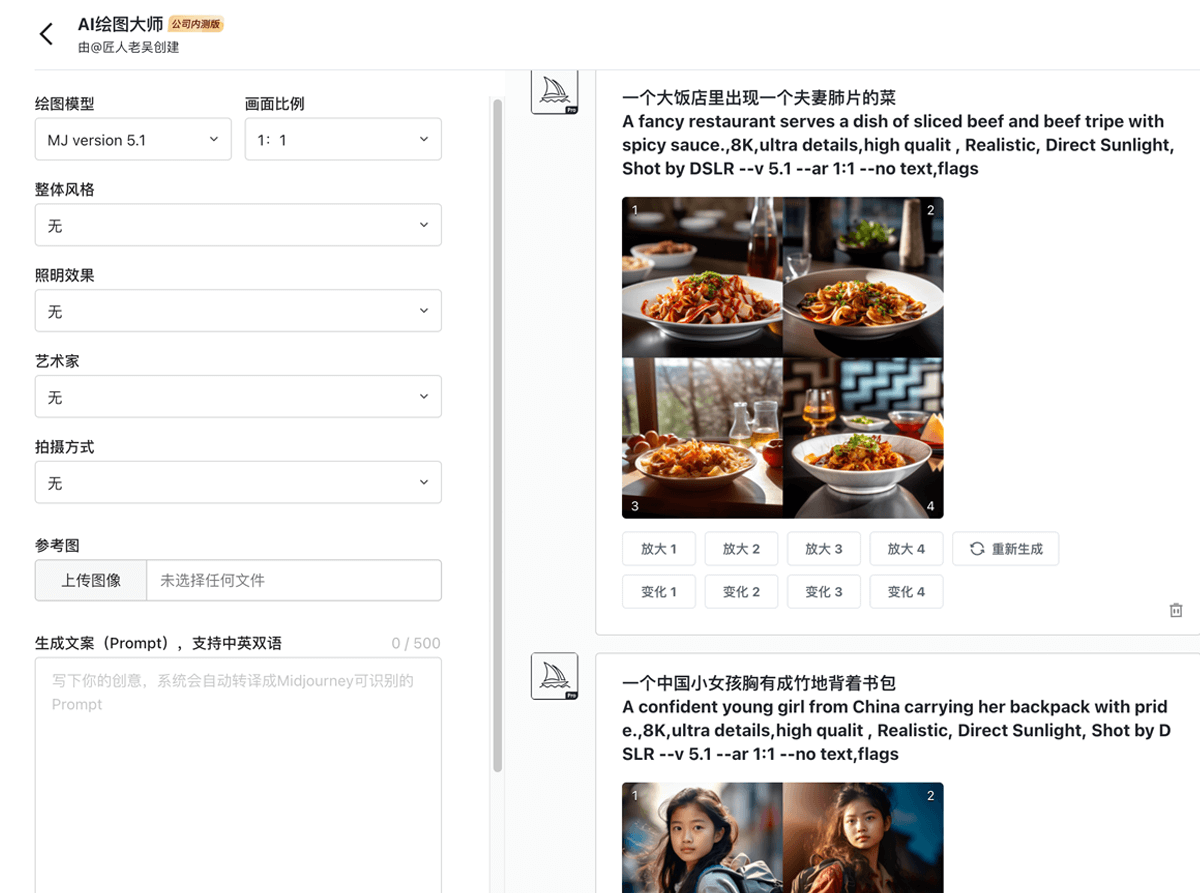
Task: Click the prompt text 一个大饭店里出现一个夫妻肺片的菜
Action: pyautogui.click(x=758, y=98)
